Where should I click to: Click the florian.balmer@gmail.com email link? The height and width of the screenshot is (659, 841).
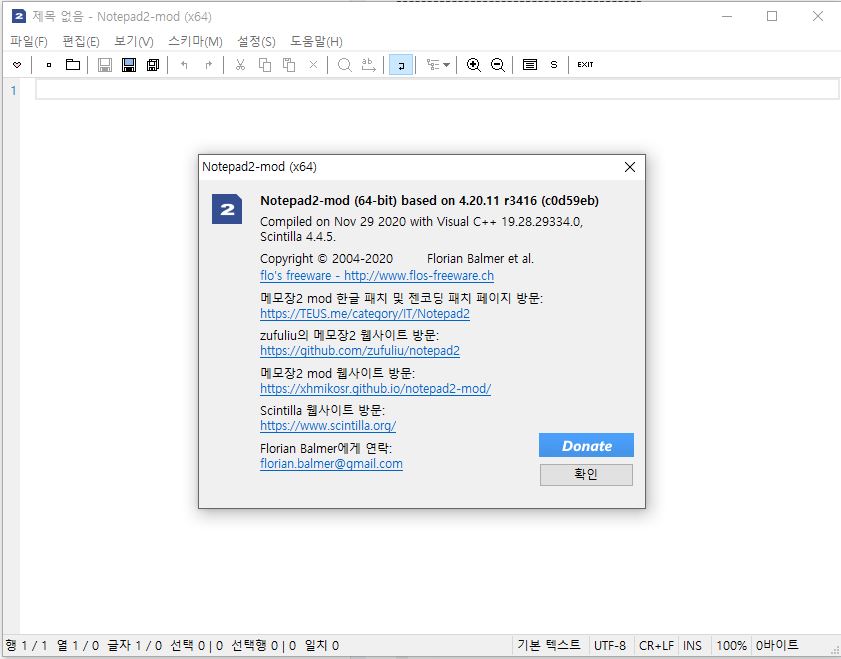tap(331, 464)
